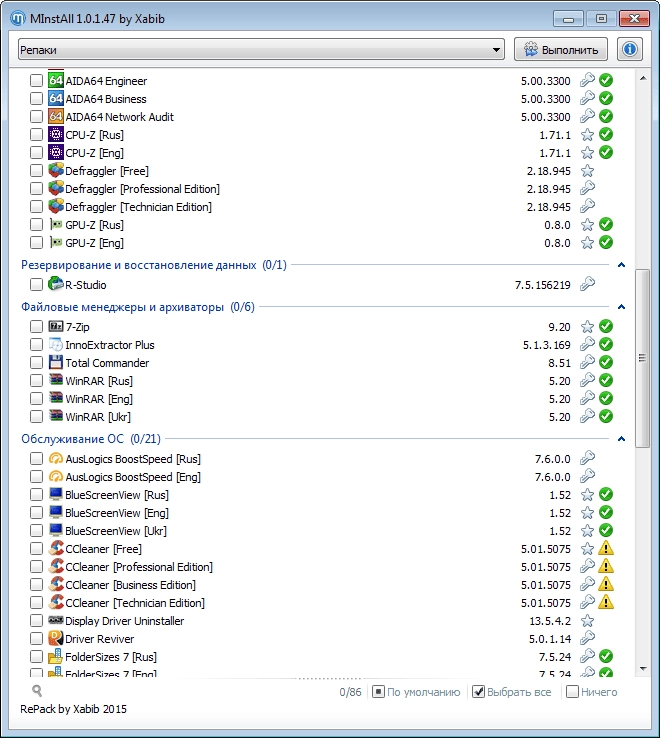Screen dimensions: 660x738
Task: Check the R-Studio checkbox
Action: [x=36, y=285]
